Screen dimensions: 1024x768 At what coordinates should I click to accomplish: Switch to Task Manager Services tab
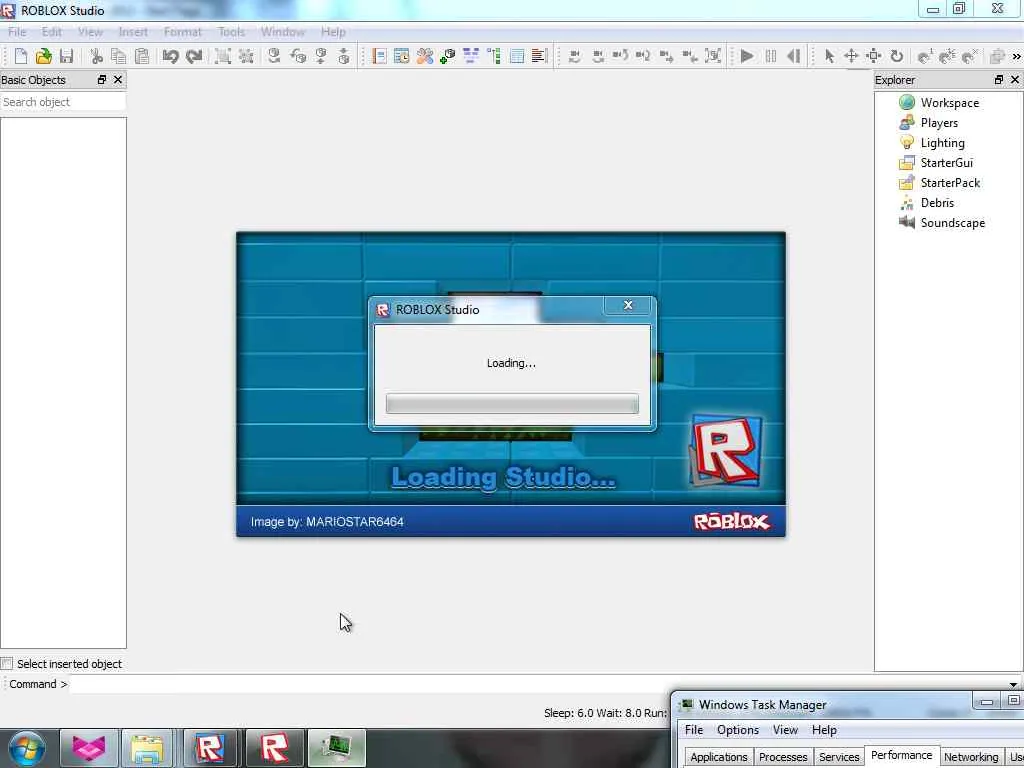coord(839,757)
